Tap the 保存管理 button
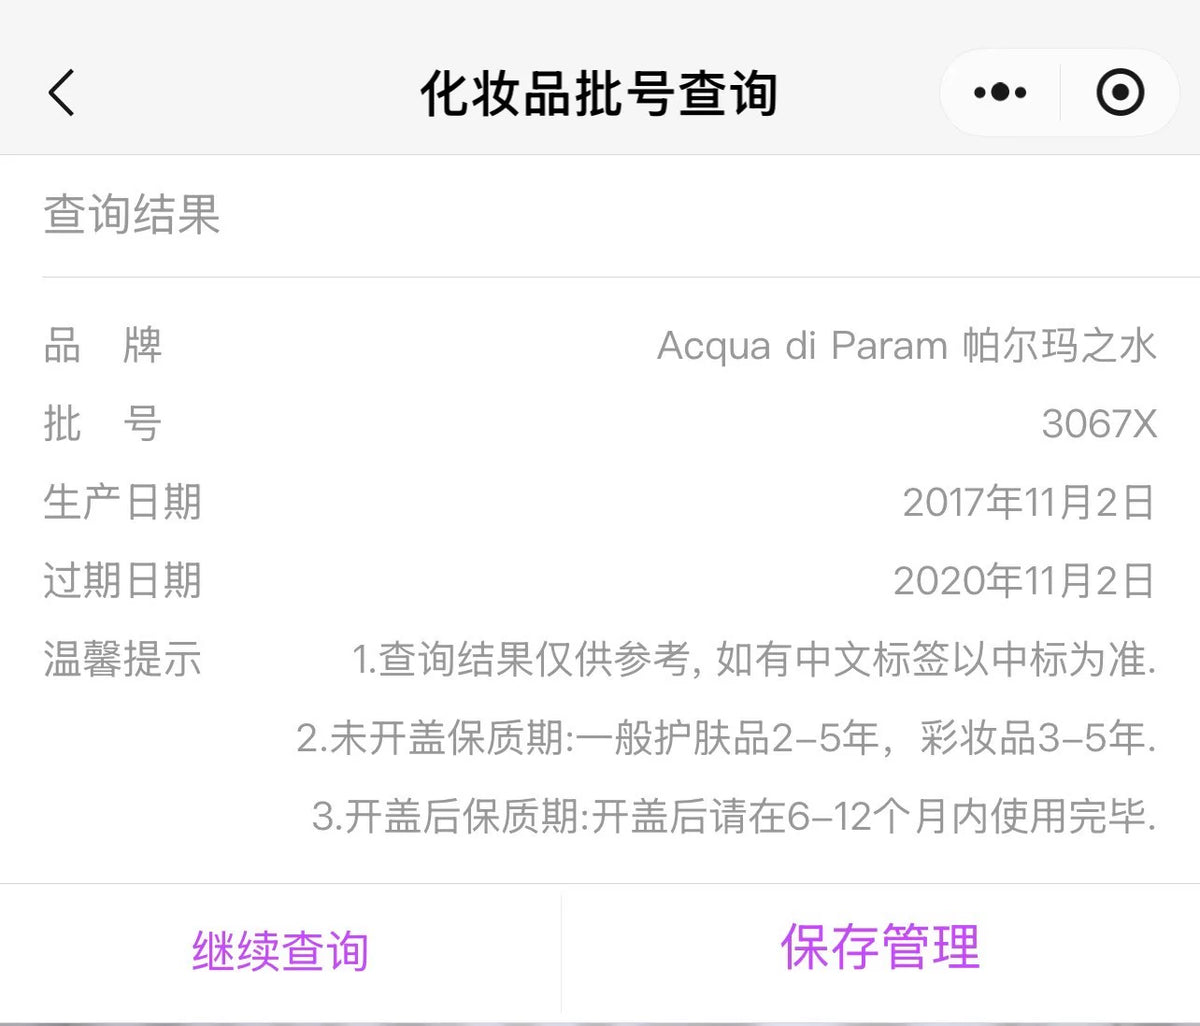1200x1026 pixels. click(x=880, y=946)
